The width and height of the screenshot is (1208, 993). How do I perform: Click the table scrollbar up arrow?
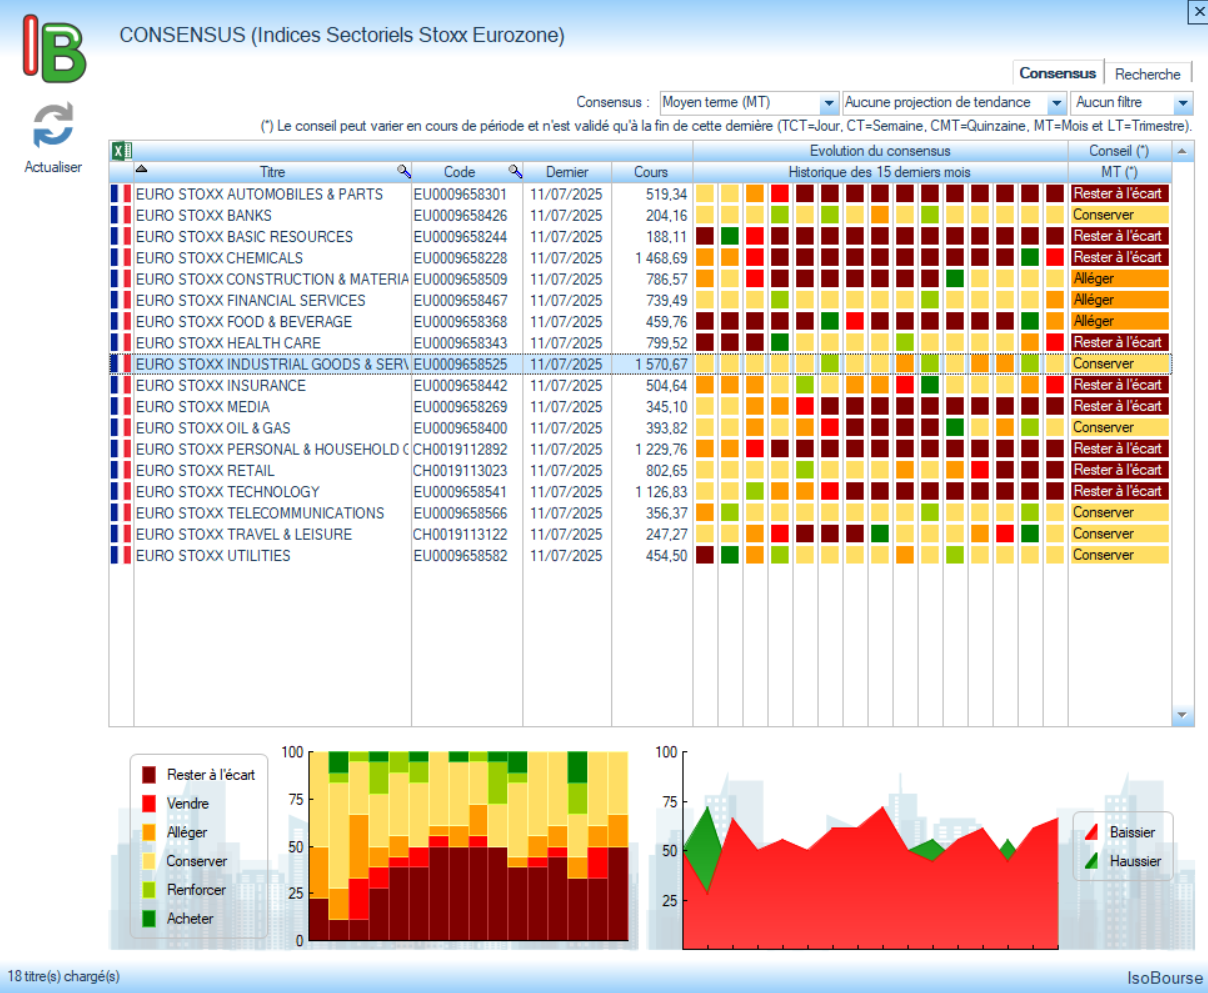coord(1182,151)
